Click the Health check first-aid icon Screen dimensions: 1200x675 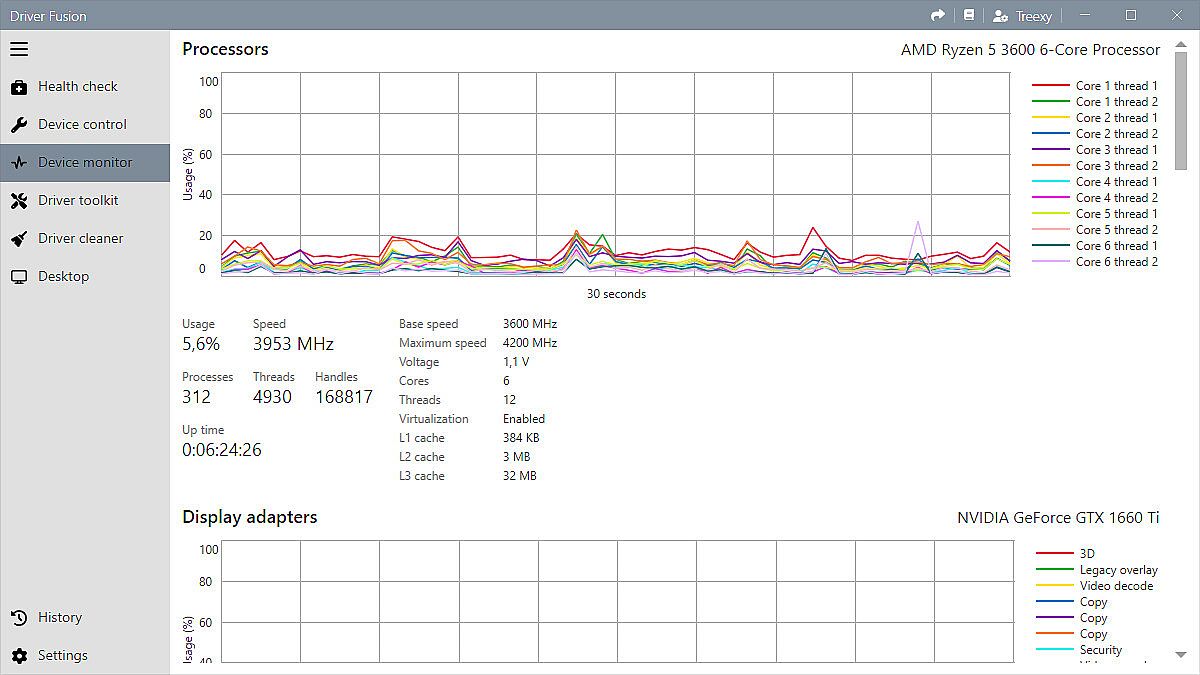(x=19, y=87)
